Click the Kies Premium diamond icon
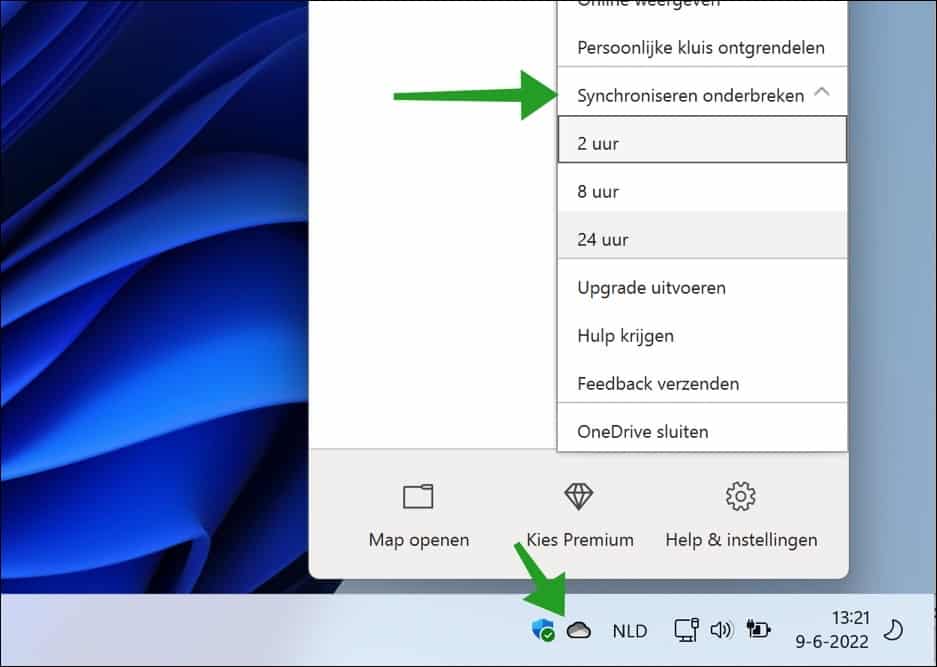Screen dimensions: 937x667 pyautogui.click(x=579, y=496)
